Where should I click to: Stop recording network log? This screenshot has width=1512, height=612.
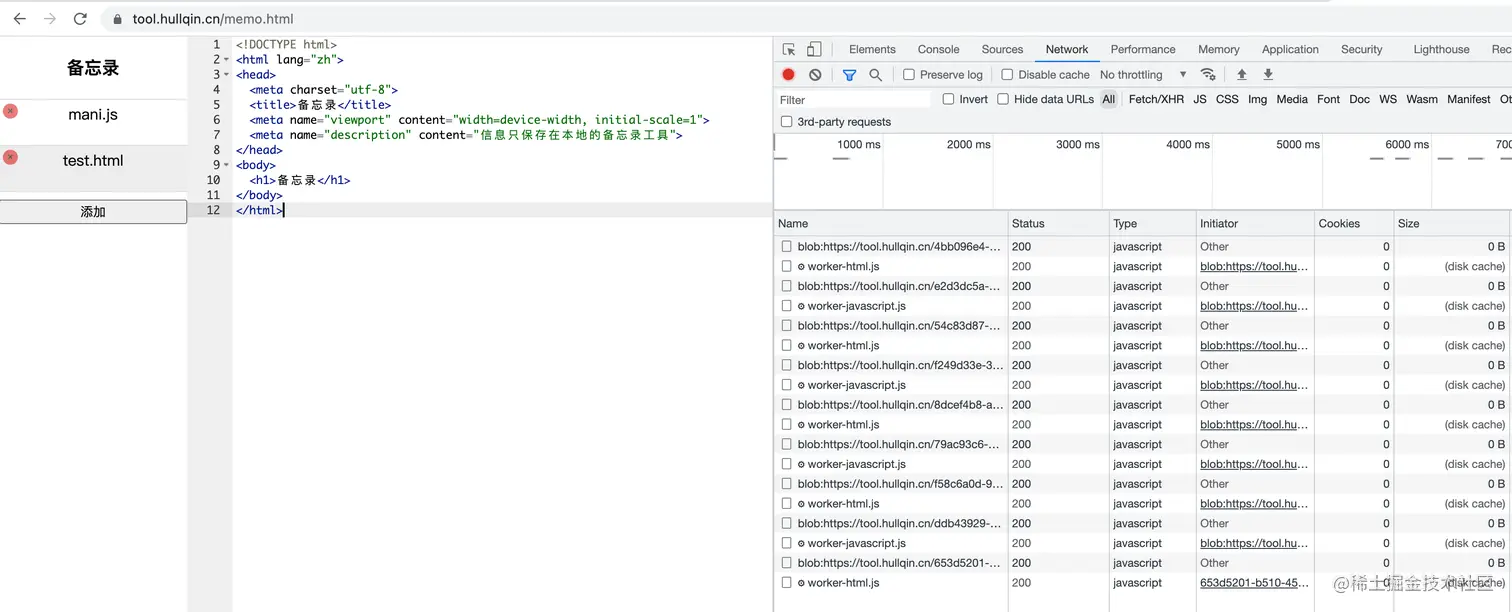point(788,75)
